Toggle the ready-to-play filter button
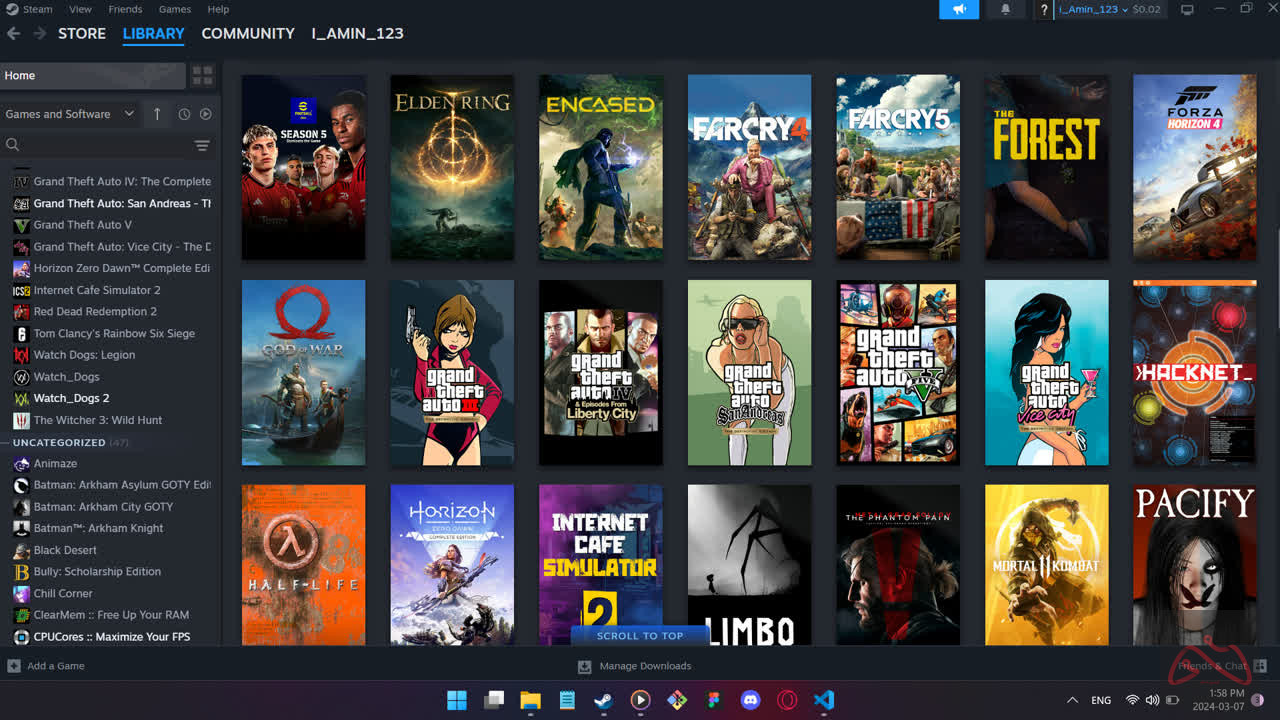1280x720 pixels. [205, 114]
